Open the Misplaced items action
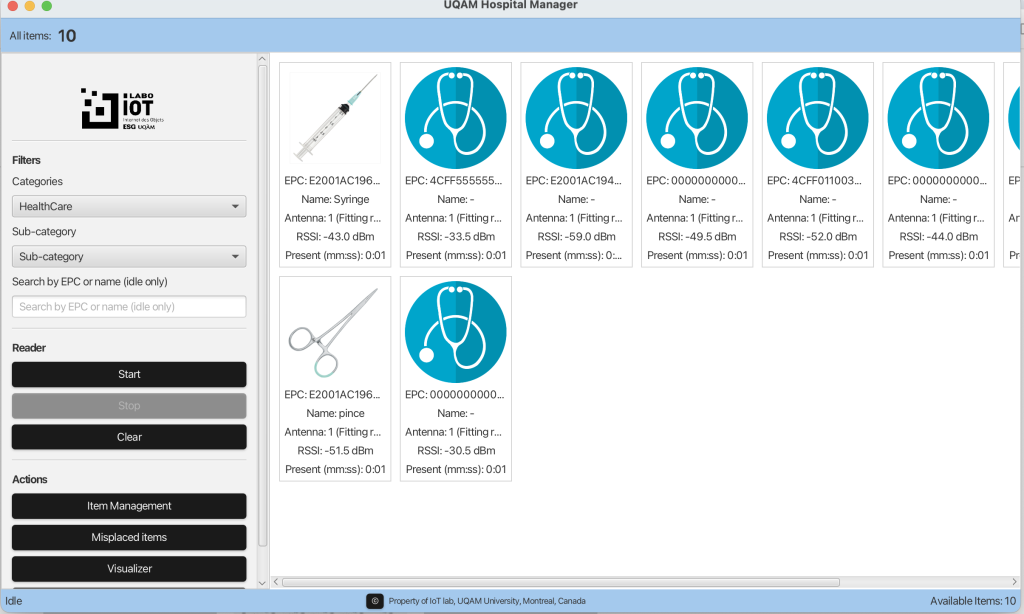 [x=129, y=537]
